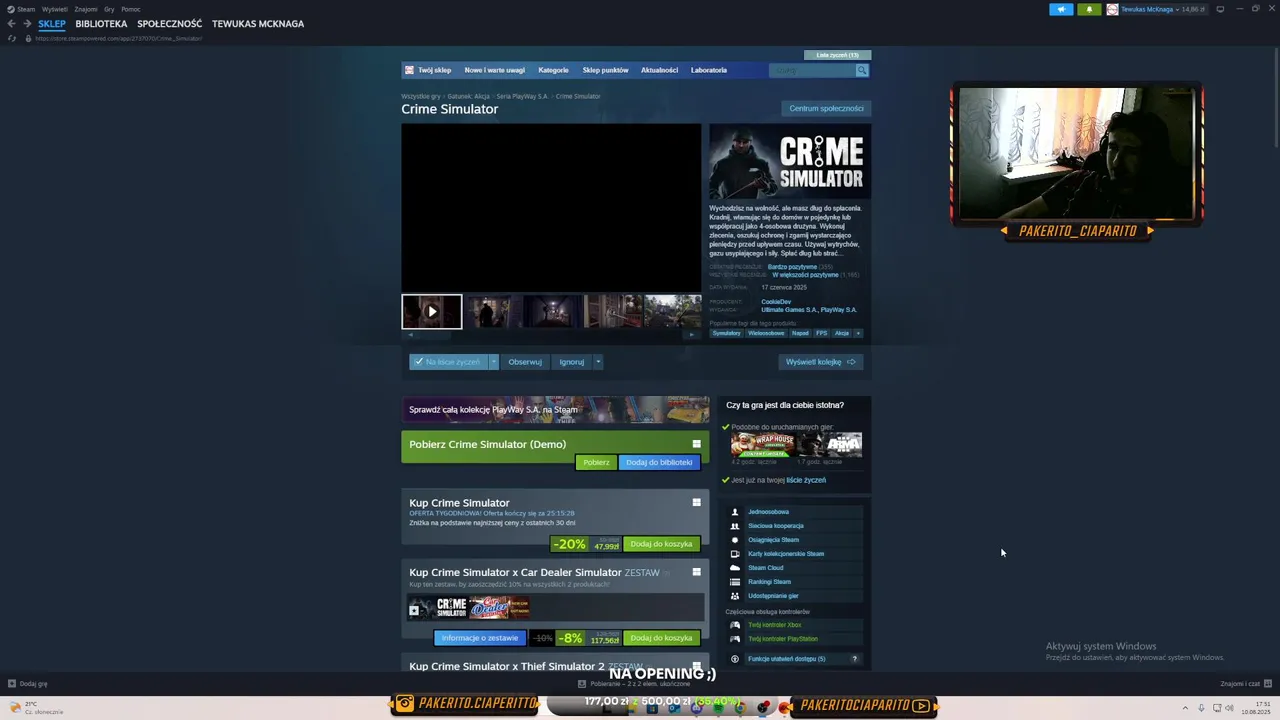Click Windows icon in Kup Crime Simulator box
Screen dimensions: 1280x720
(696, 502)
